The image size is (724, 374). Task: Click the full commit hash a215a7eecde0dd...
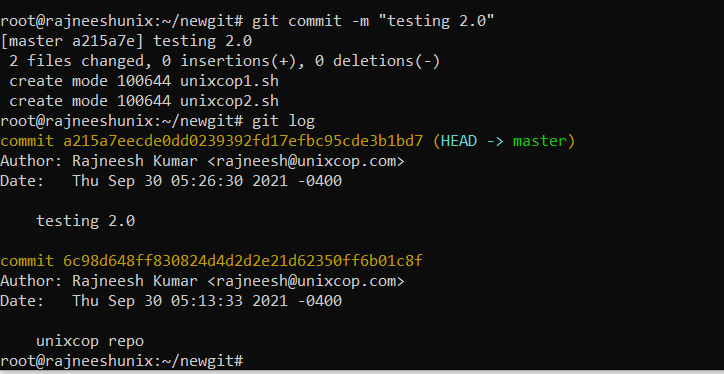[243, 141]
